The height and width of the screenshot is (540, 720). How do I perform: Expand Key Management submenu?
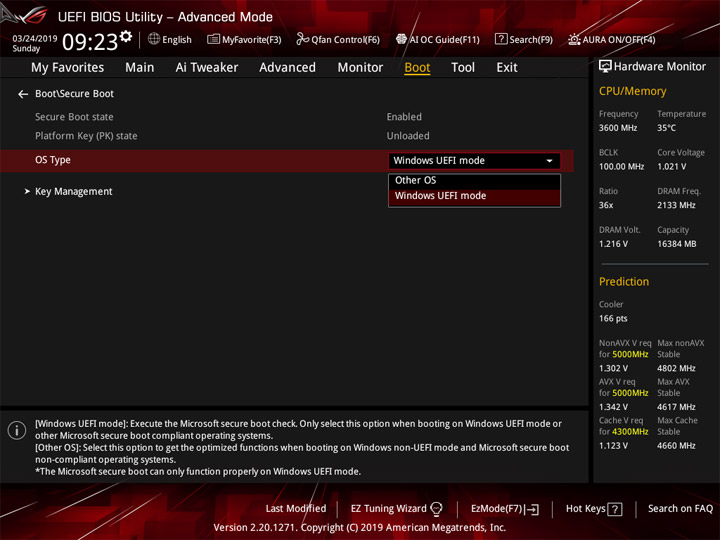[x=73, y=191]
